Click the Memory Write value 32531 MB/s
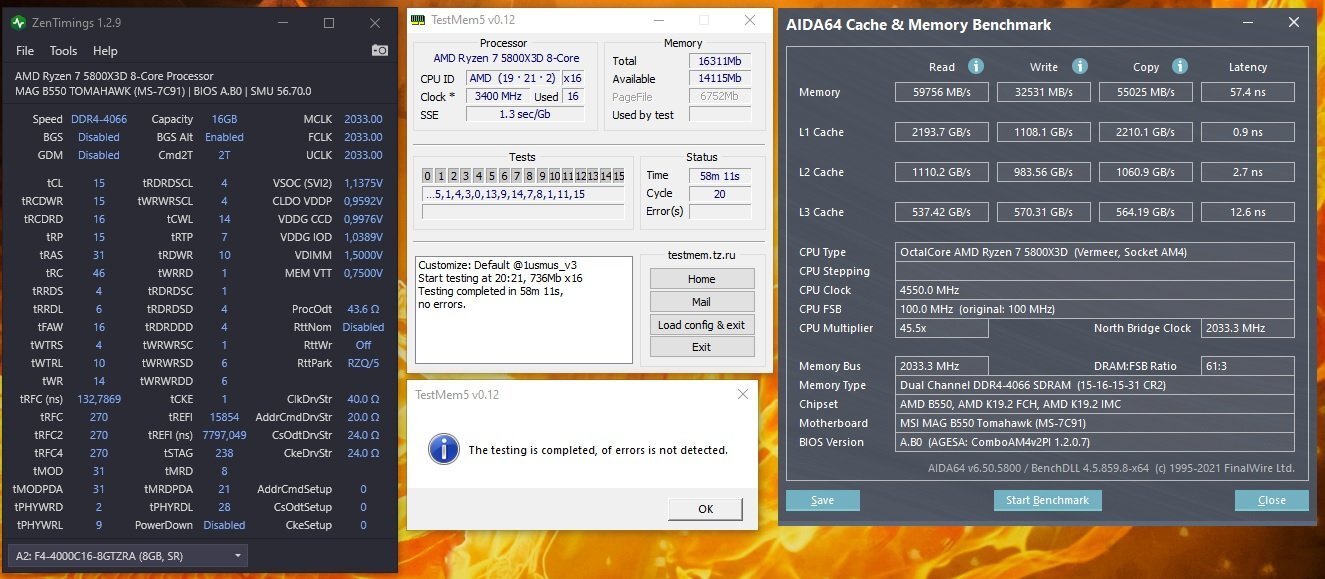The height and width of the screenshot is (579, 1325). tap(1044, 92)
